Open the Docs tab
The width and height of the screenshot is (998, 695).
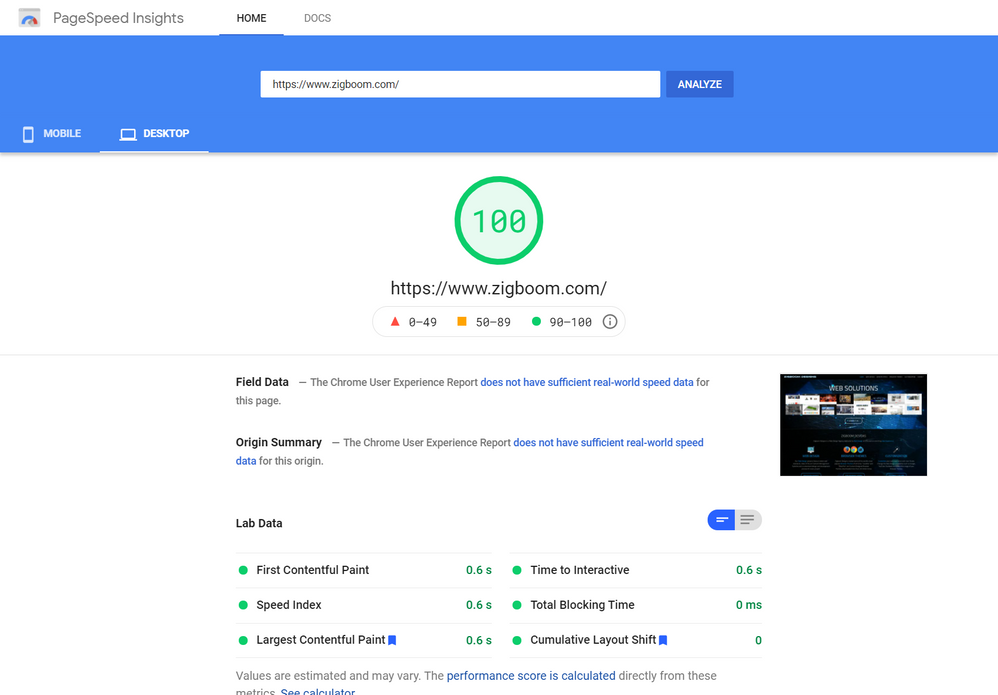[x=317, y=18]
